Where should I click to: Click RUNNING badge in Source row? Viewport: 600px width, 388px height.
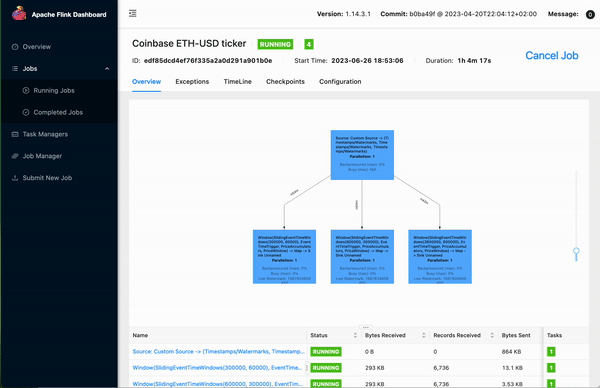pos(326,352)
